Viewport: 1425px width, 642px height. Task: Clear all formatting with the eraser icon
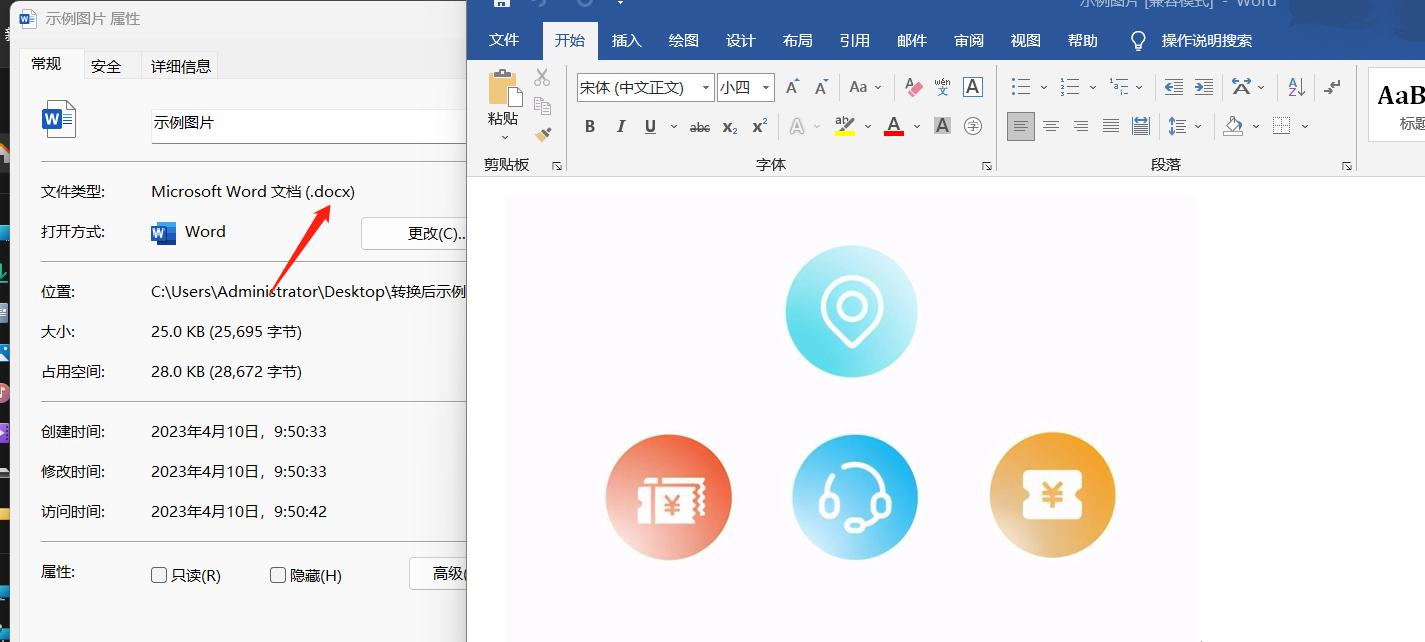click(913, 88)
